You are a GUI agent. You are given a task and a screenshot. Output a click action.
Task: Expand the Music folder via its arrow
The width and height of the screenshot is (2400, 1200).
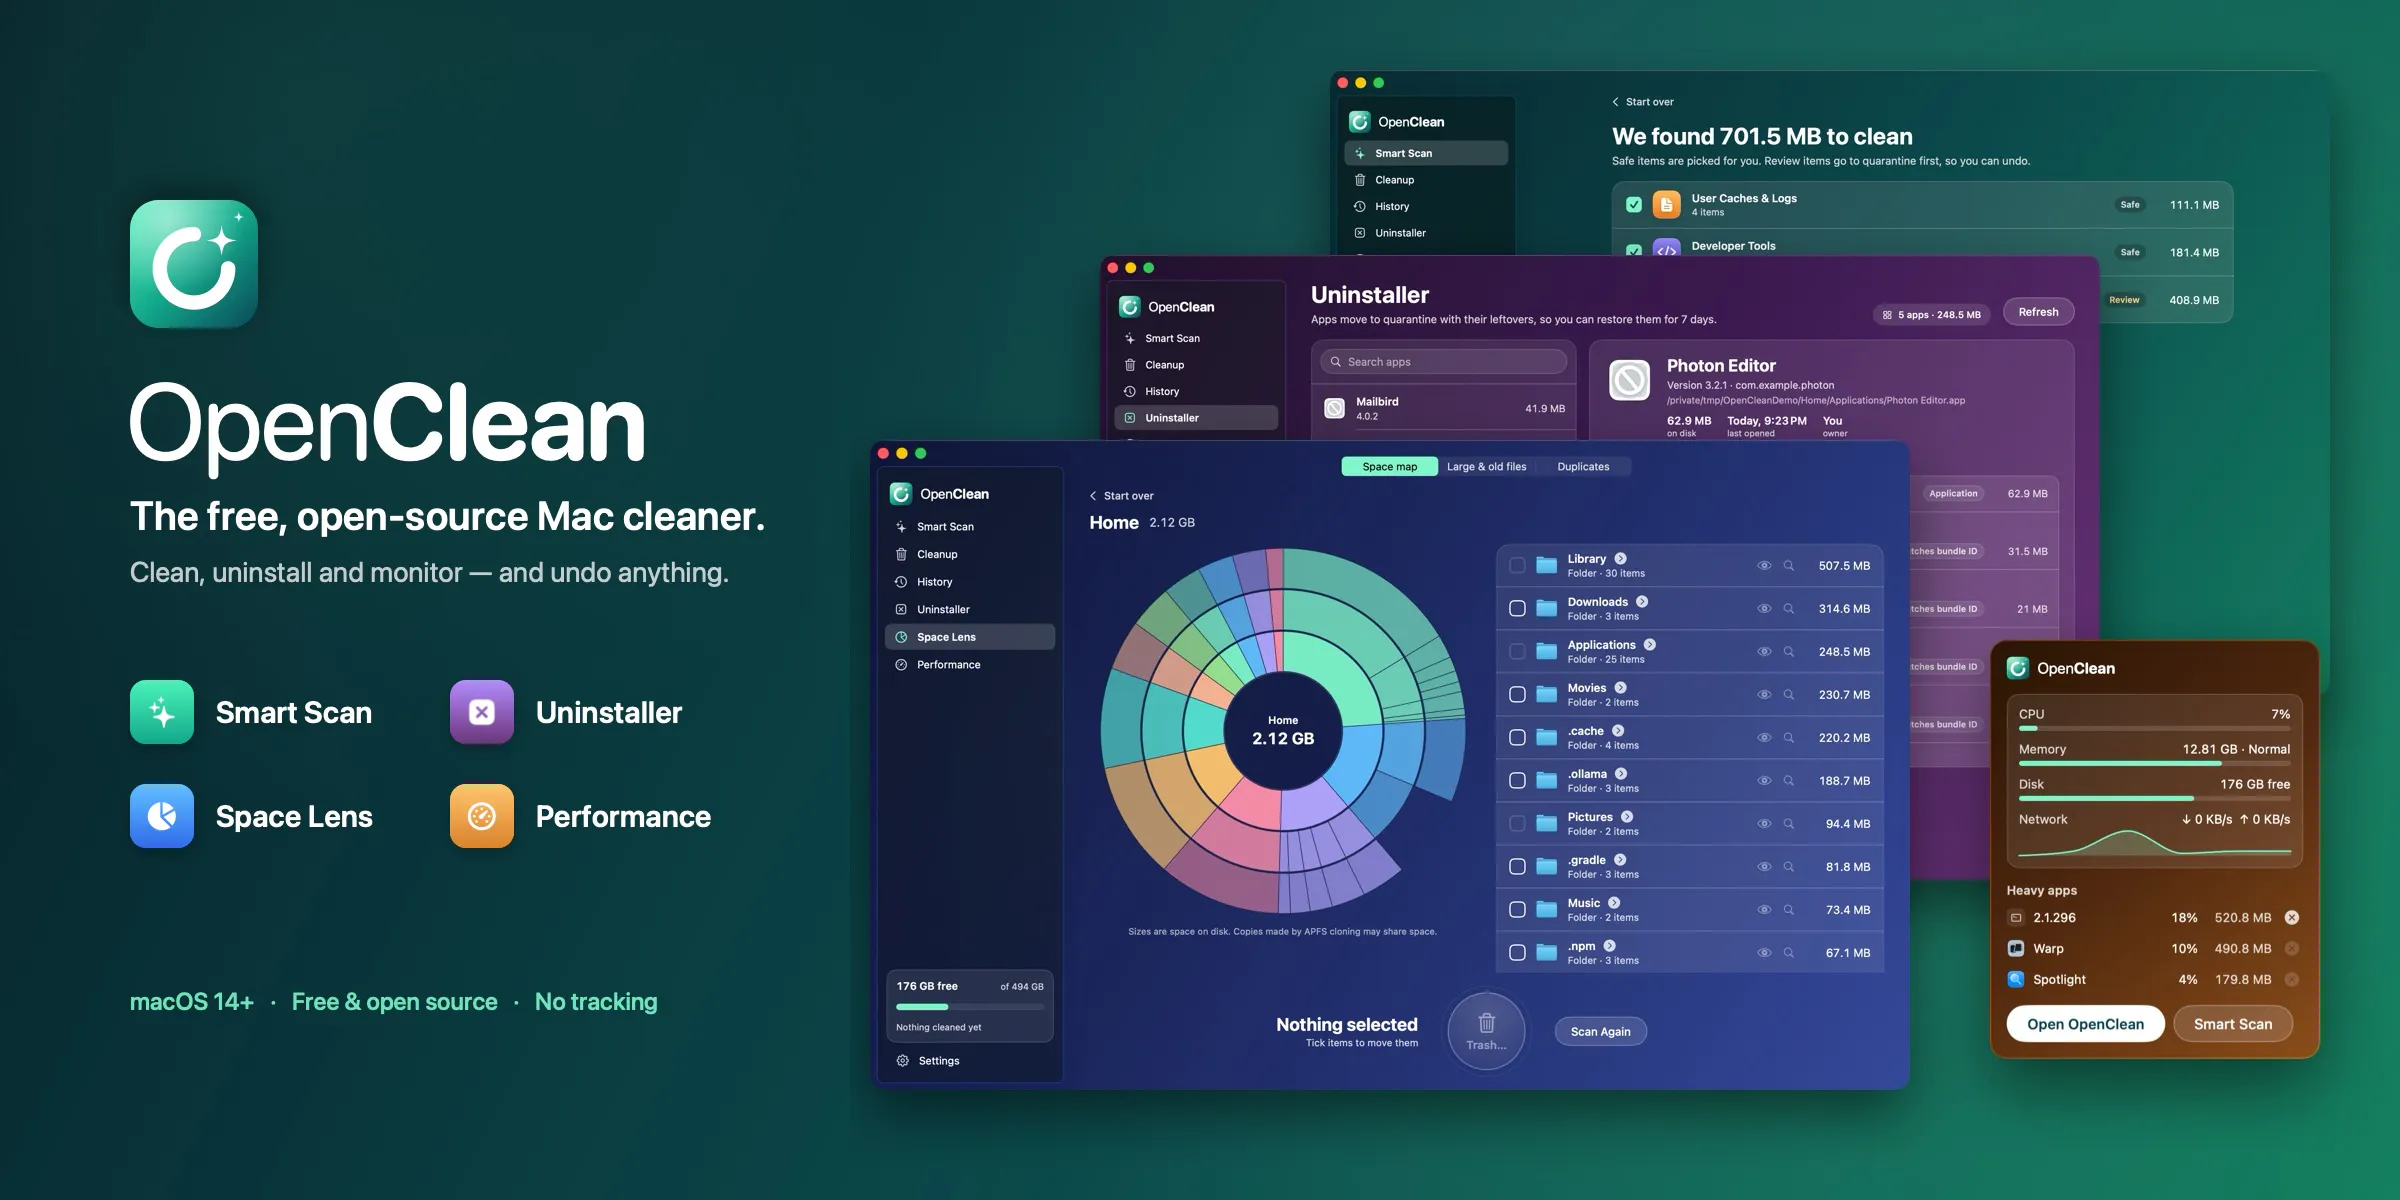[1614, 902]
